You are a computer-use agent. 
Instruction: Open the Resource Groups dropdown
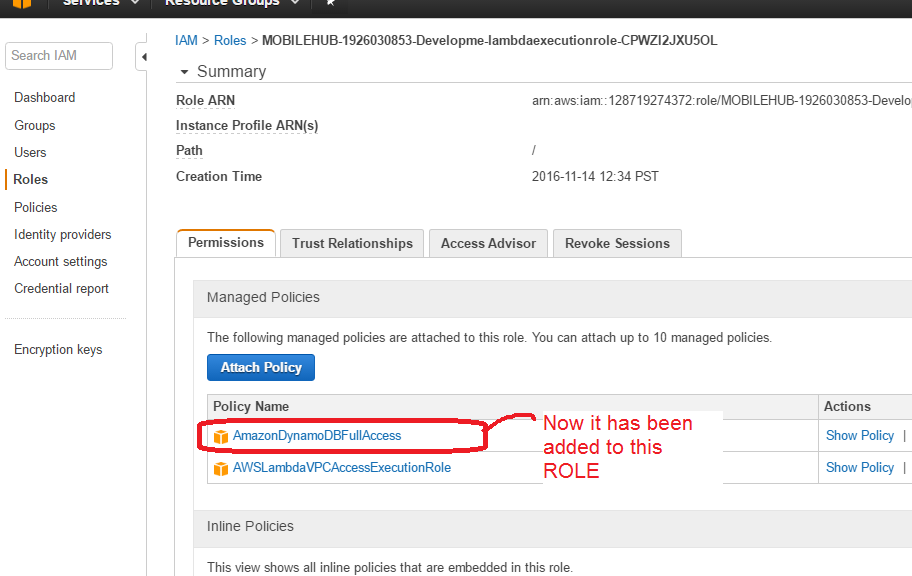[231, 4]
